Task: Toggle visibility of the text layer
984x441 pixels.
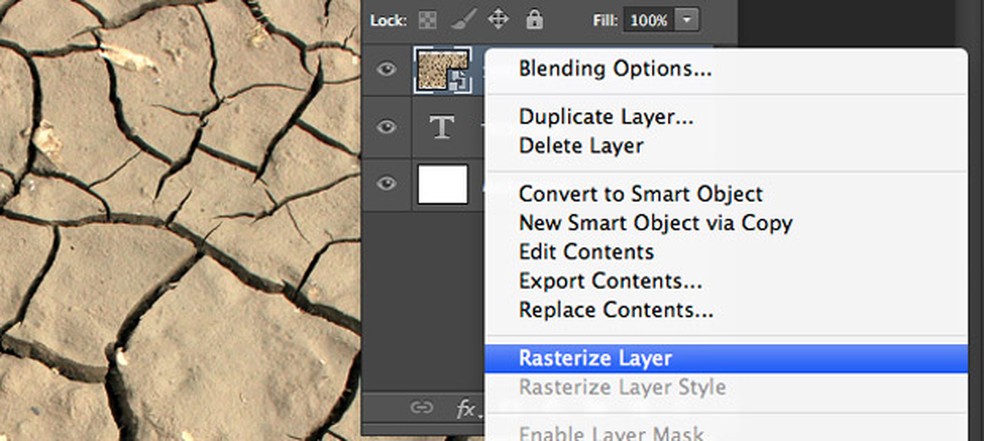Action: tap(387, 128)
